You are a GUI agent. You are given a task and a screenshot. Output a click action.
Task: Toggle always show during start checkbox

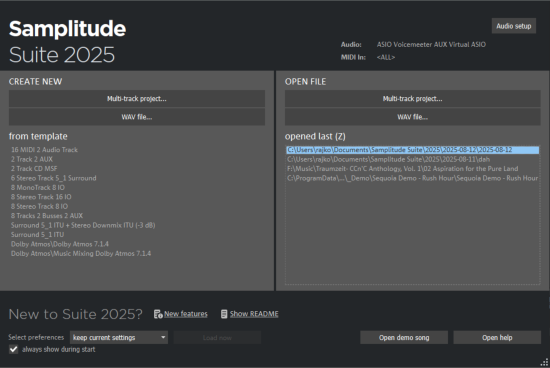13,349
